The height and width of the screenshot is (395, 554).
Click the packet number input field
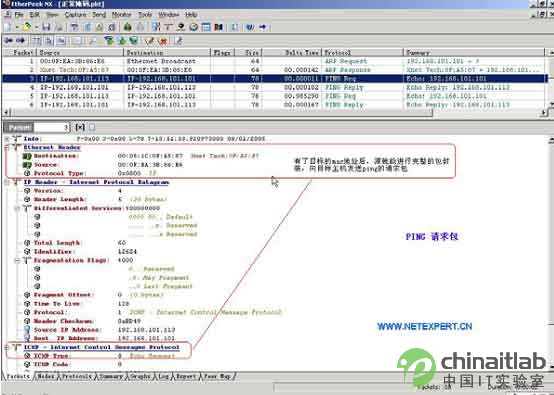pyautogui.click(x=52, y=128)
